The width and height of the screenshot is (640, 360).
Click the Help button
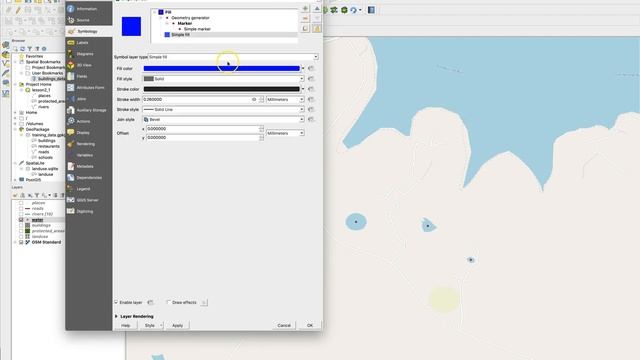[x=126, y=325]
